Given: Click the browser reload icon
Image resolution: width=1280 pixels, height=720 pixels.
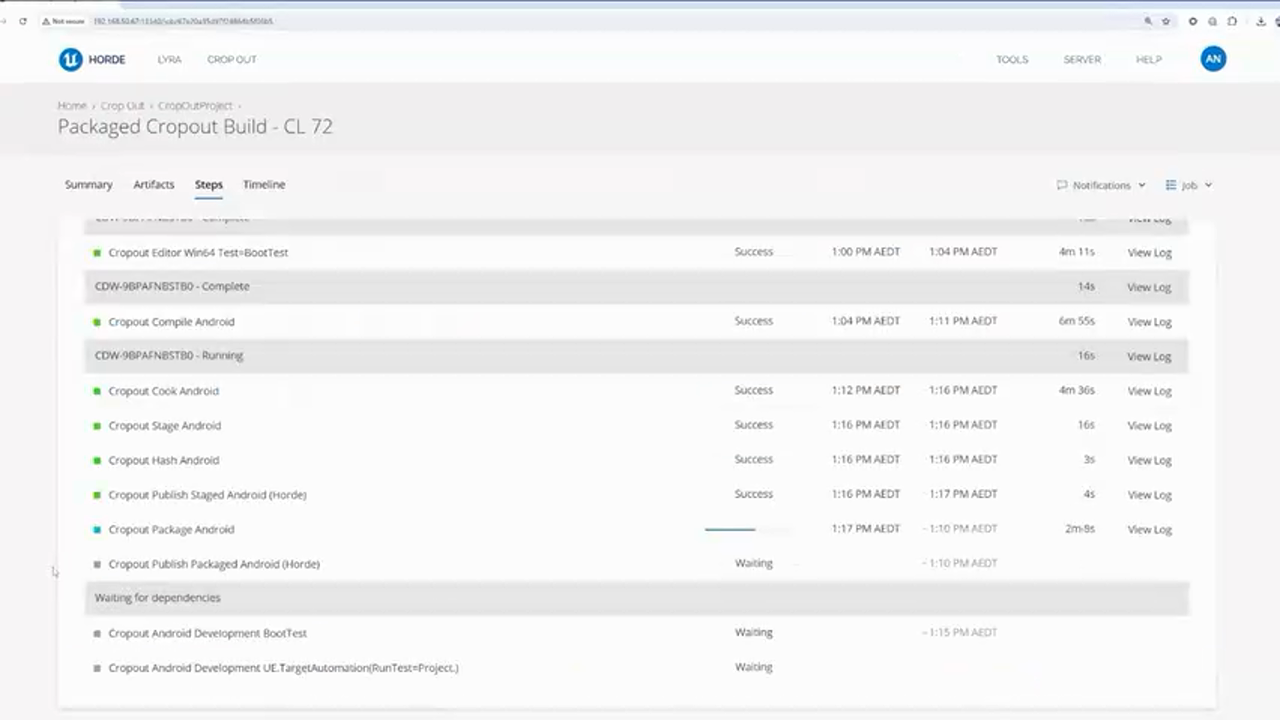Looking at the screenshot, I should [23, 21].
